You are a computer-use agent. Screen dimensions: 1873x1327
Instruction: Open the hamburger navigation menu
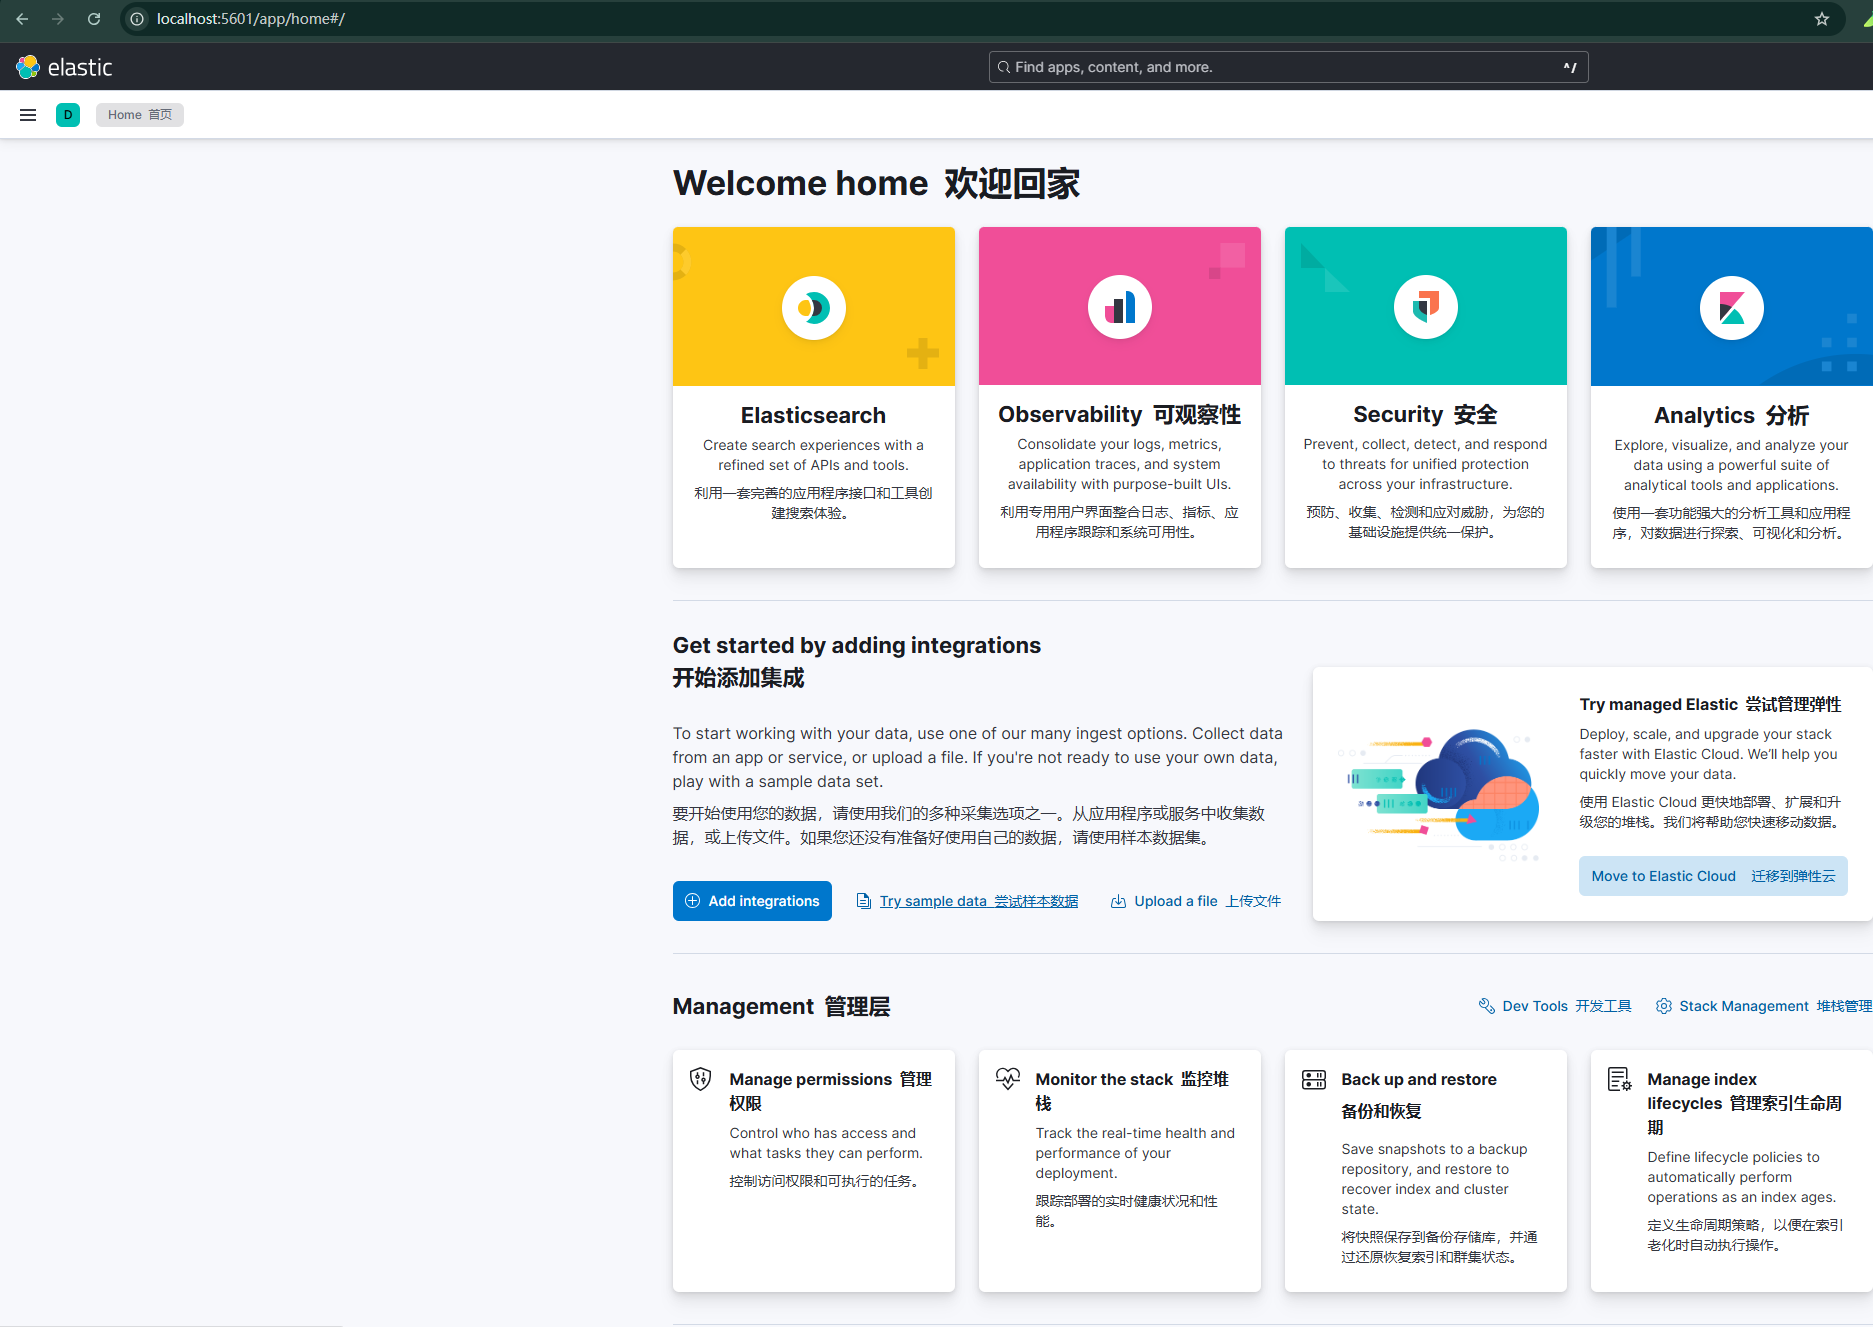pos(28,115)
